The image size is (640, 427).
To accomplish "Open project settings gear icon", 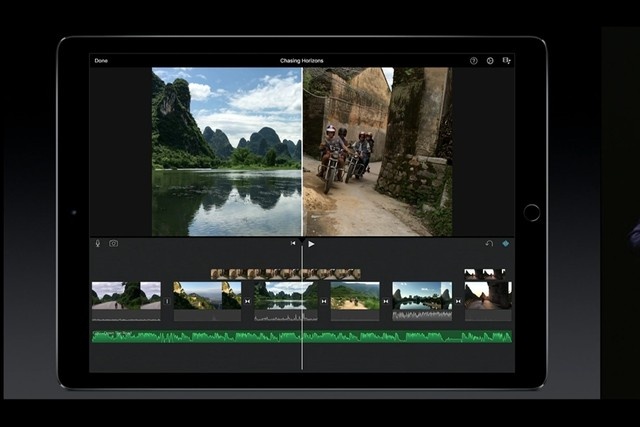I will click(x=490, y=61).
